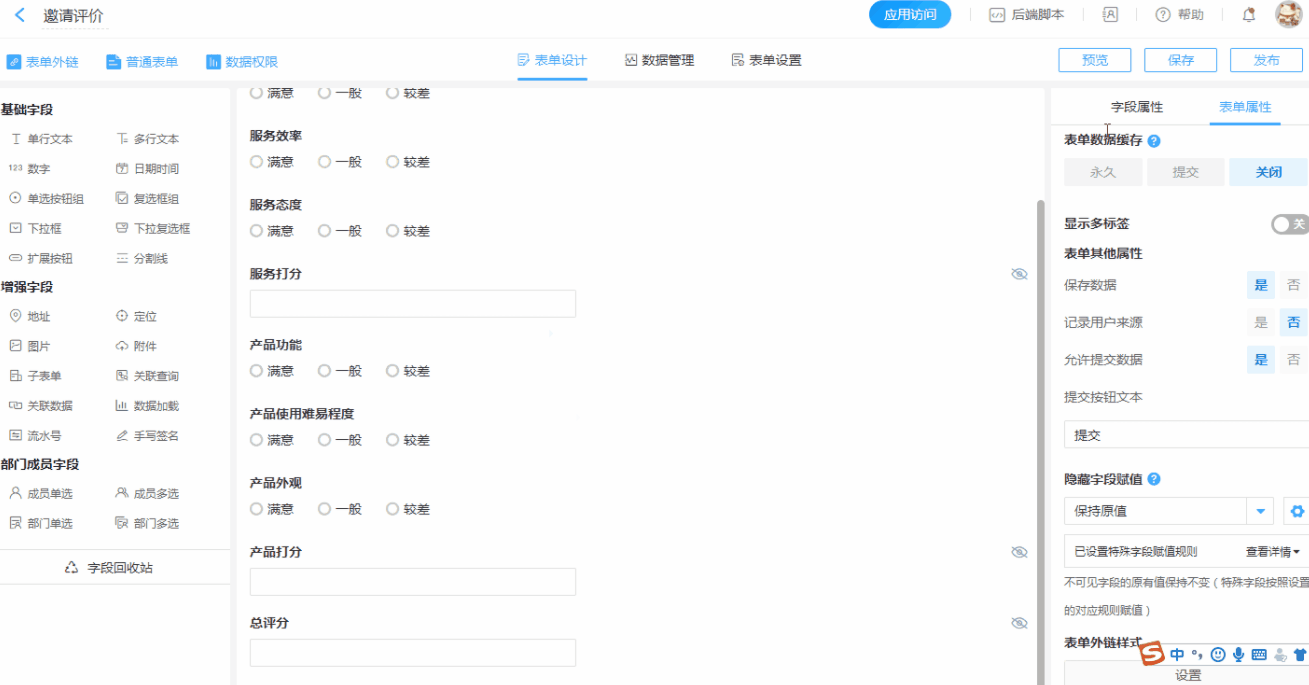The height and width of the screenshot is (685, 1309).
Task: Select 较差 radio under 产品外观
Action: pyautogui.click(x=393, y=509)
